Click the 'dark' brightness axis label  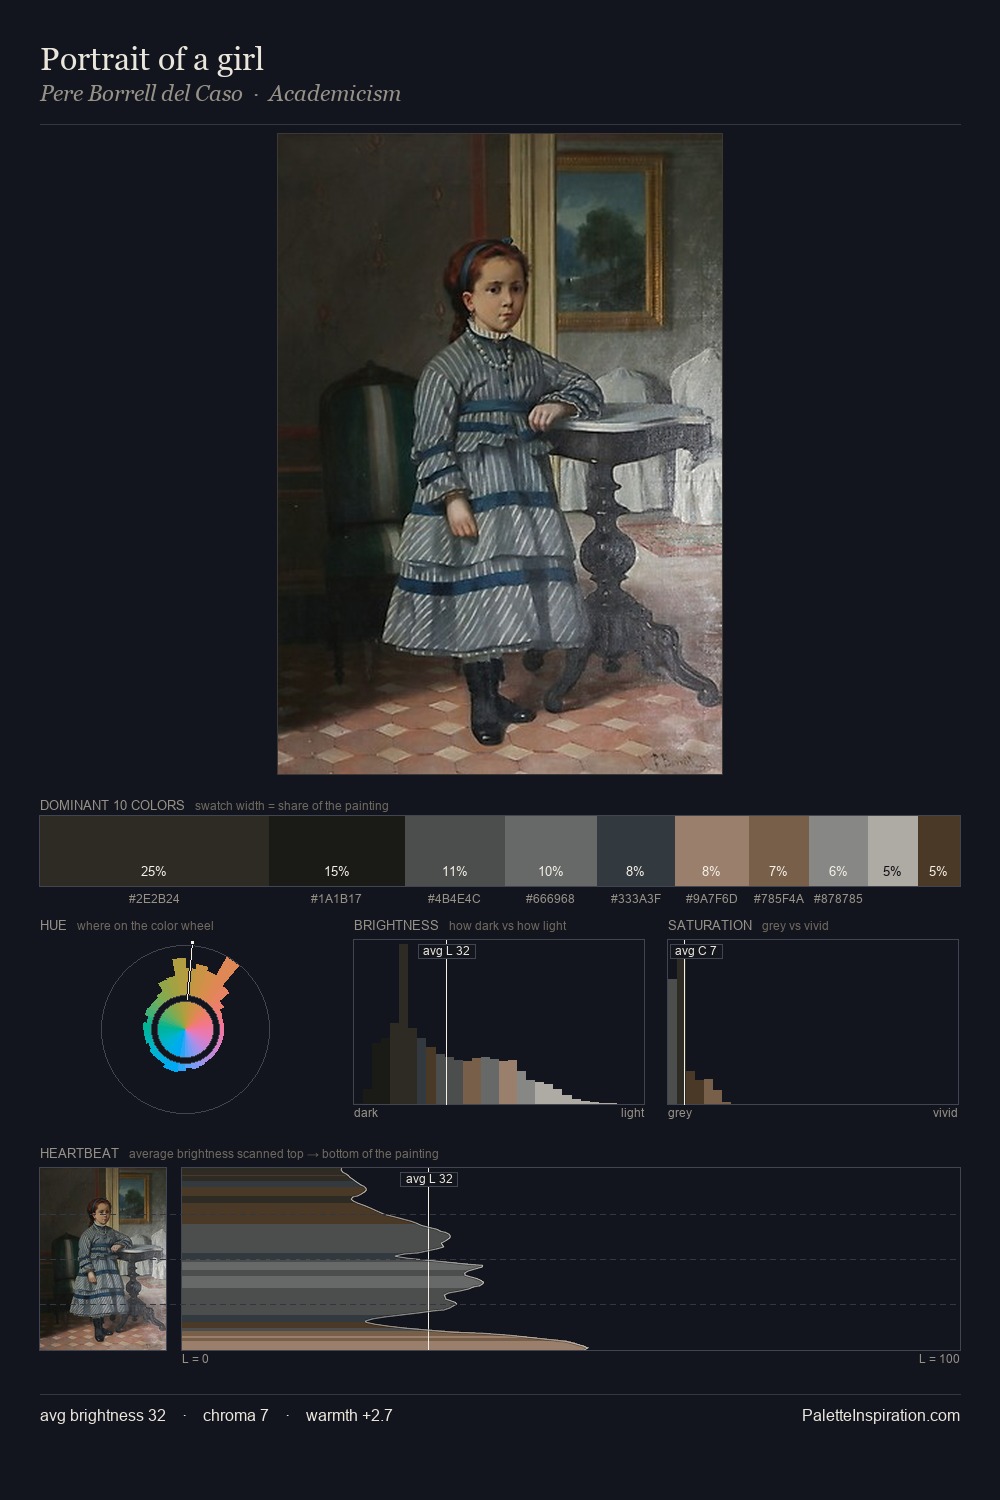pyautogui.click(x=366, y=1113)
